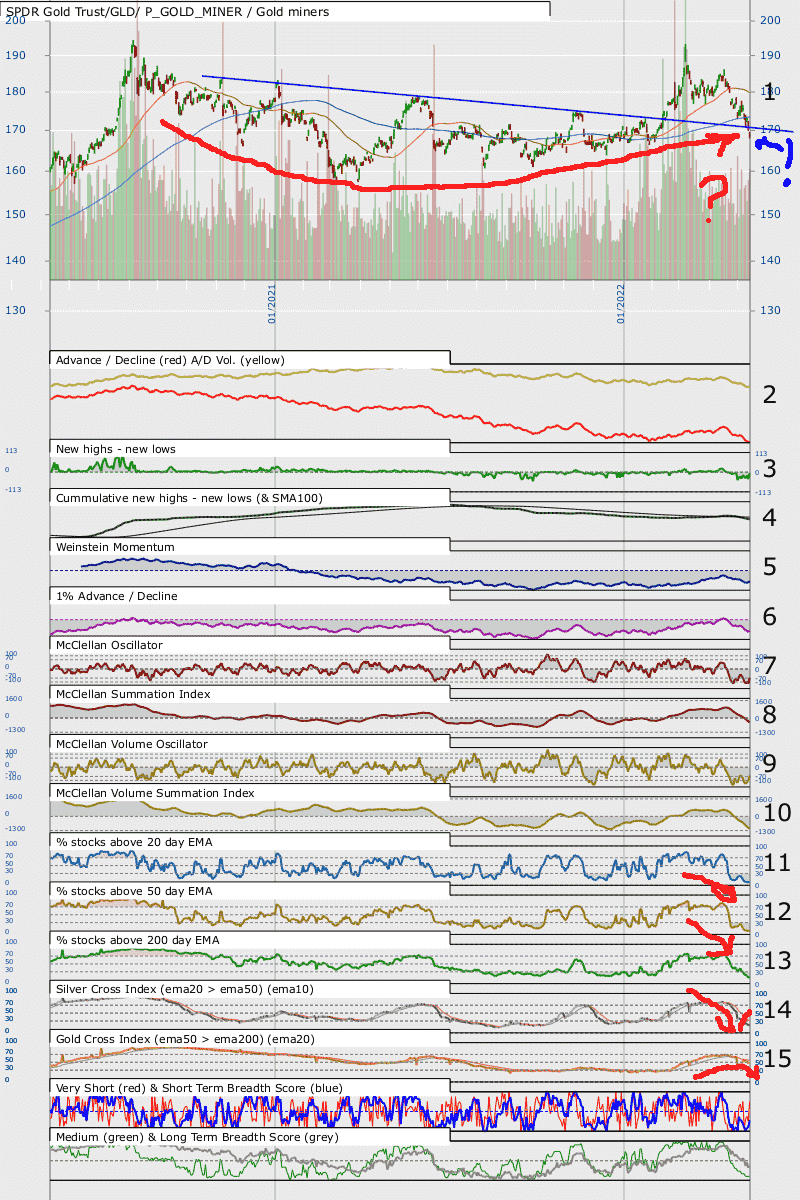Image resolution: width=800 pixels, height=1200 pixels.
Task: Click the '% stocks above 20 day EMA' label
Action: 134,842
